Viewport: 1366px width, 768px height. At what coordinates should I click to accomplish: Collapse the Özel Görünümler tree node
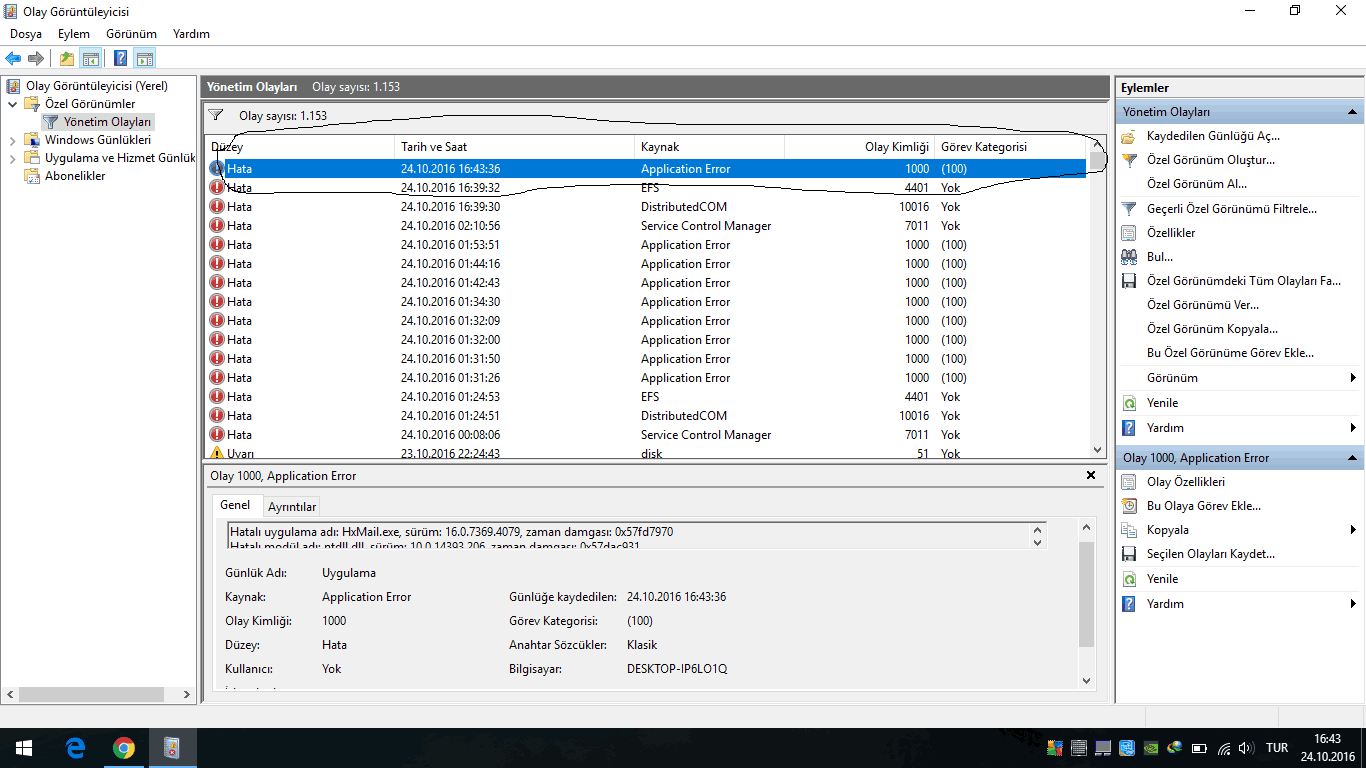point(12,104)
